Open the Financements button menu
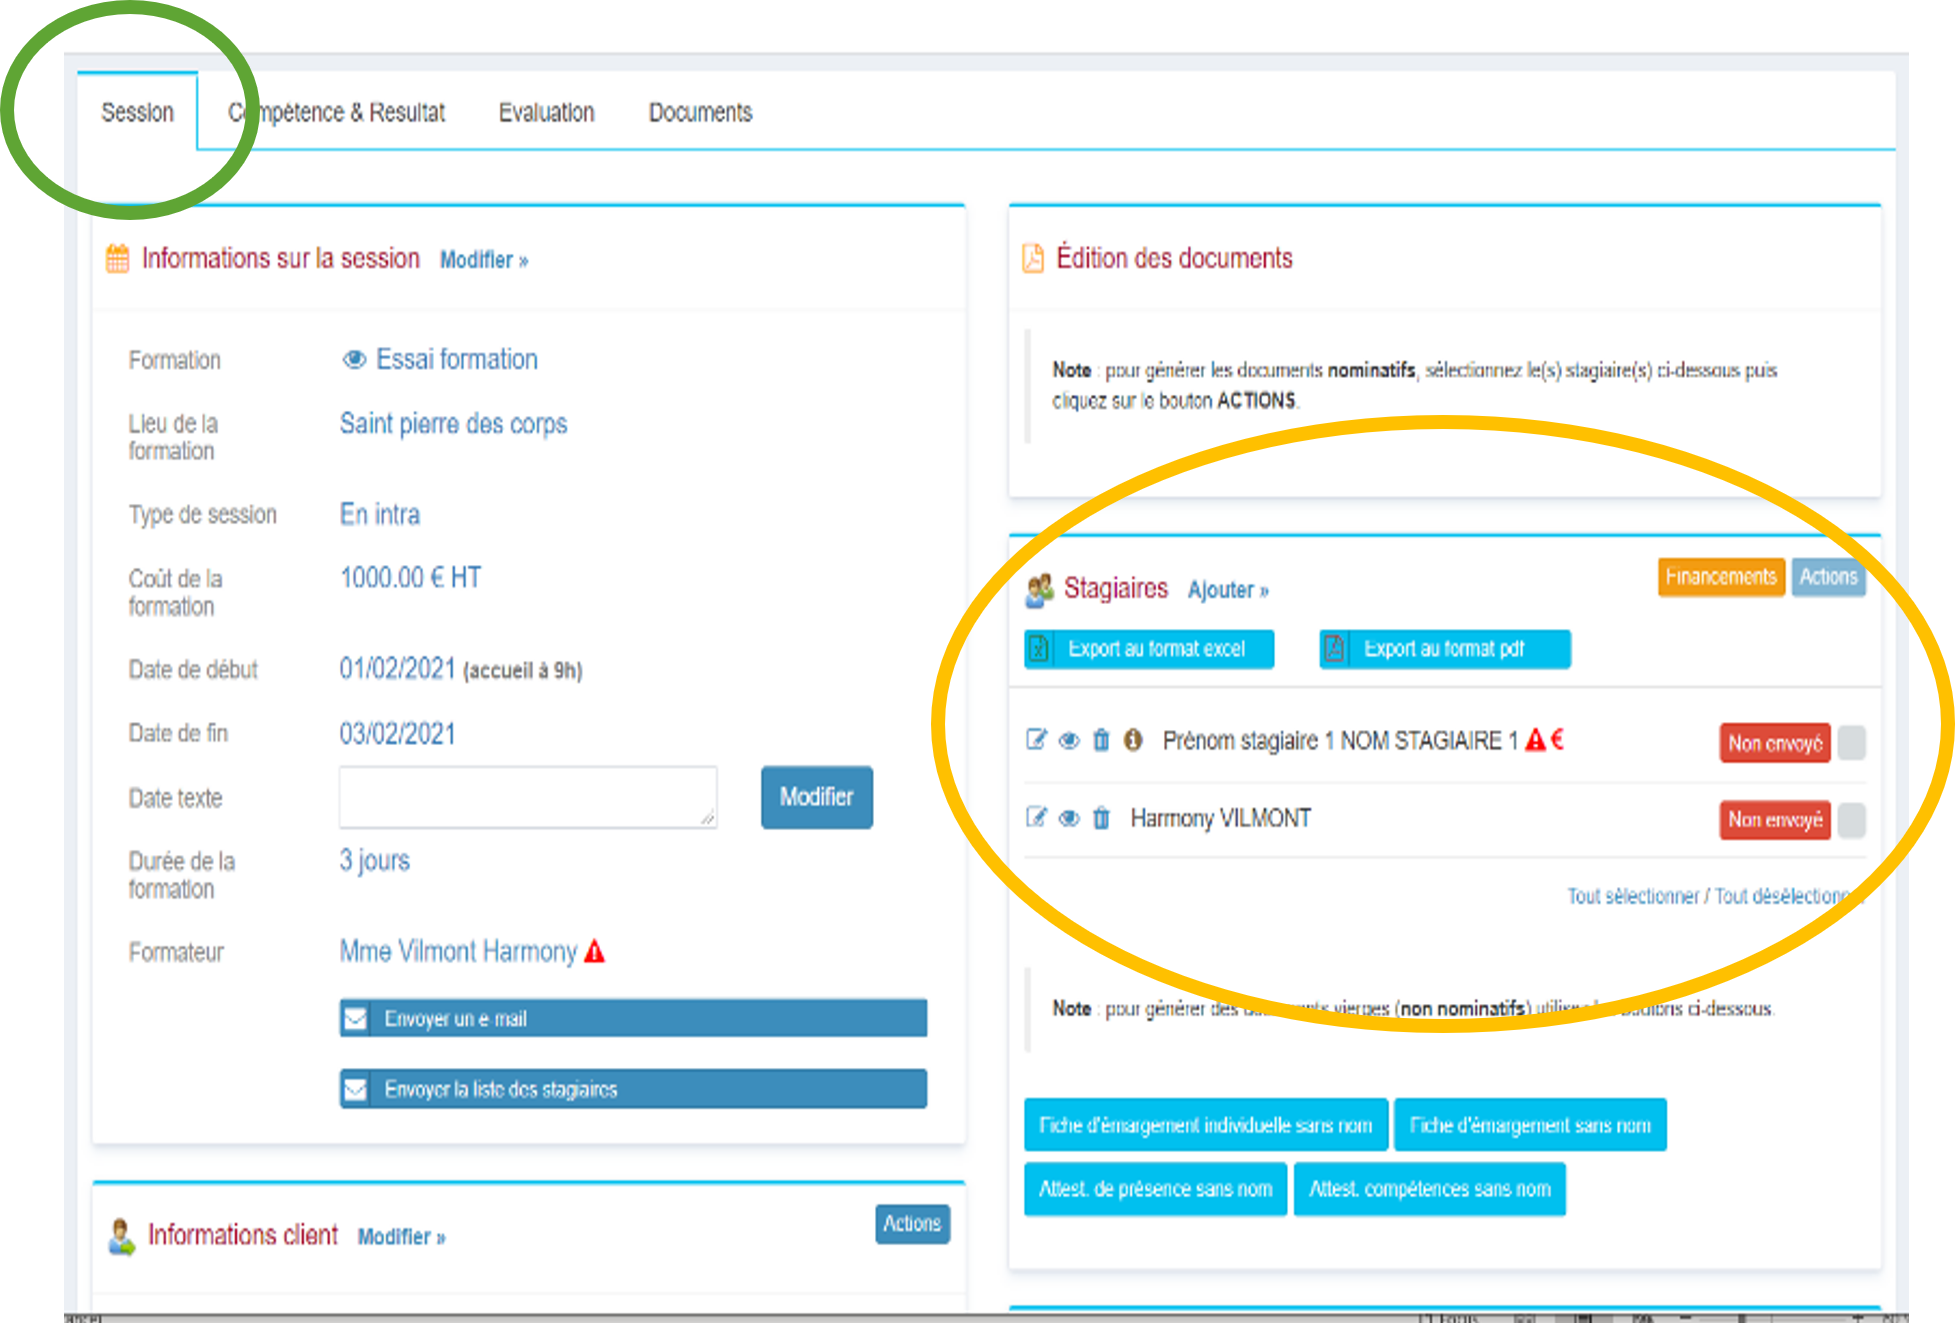The width and height of the screenshot is (1955, 1323). click(x=1720, y=577)
